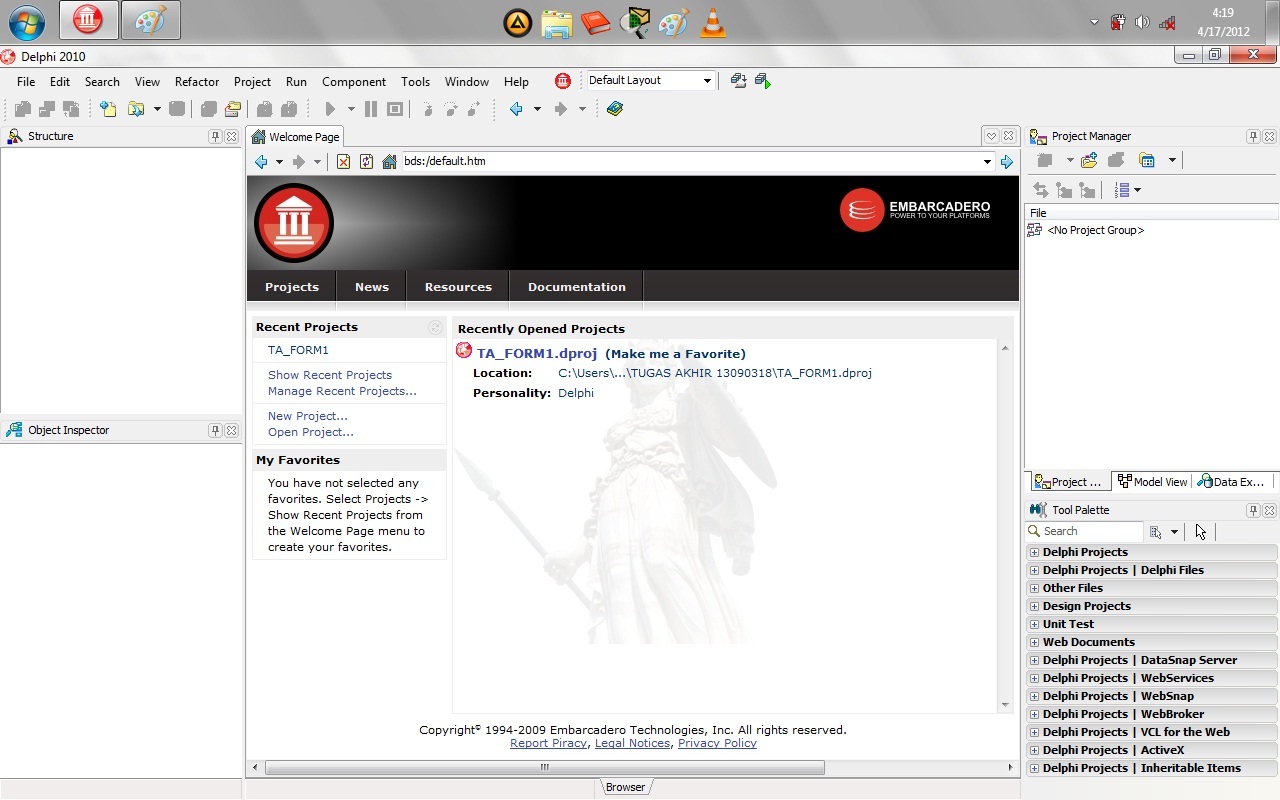The width and height of the screenshot is (1280, 800).
Task: Click the red Delphi icon beside Help menu
Action: coord(563,81)
